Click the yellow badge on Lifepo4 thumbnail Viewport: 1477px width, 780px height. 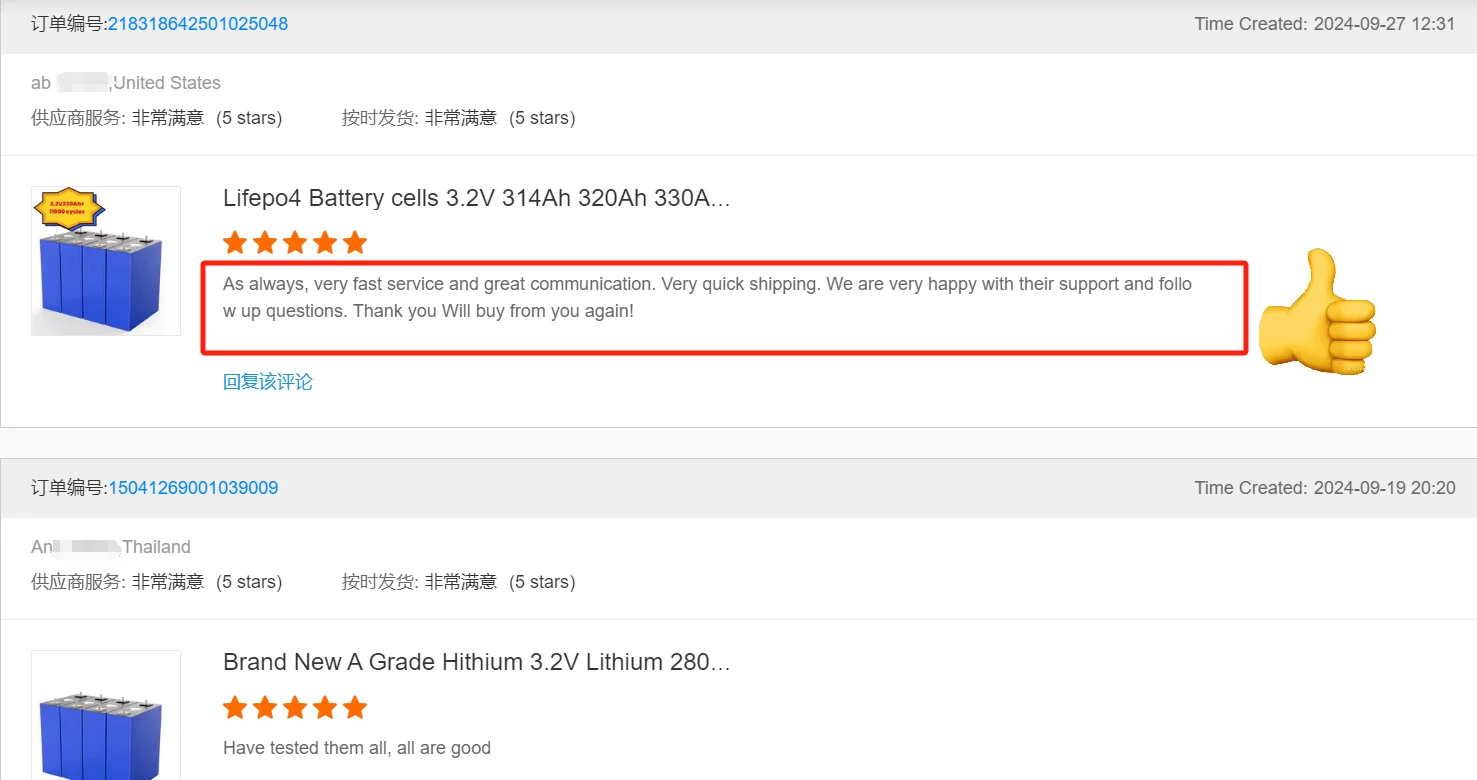[70, 209]
